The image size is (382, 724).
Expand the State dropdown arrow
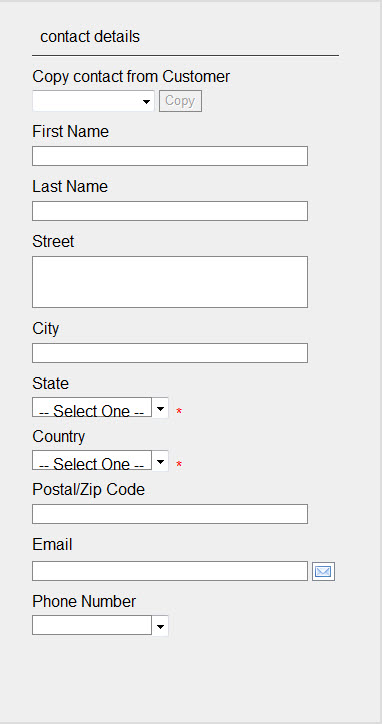click(x=160, y=408)
